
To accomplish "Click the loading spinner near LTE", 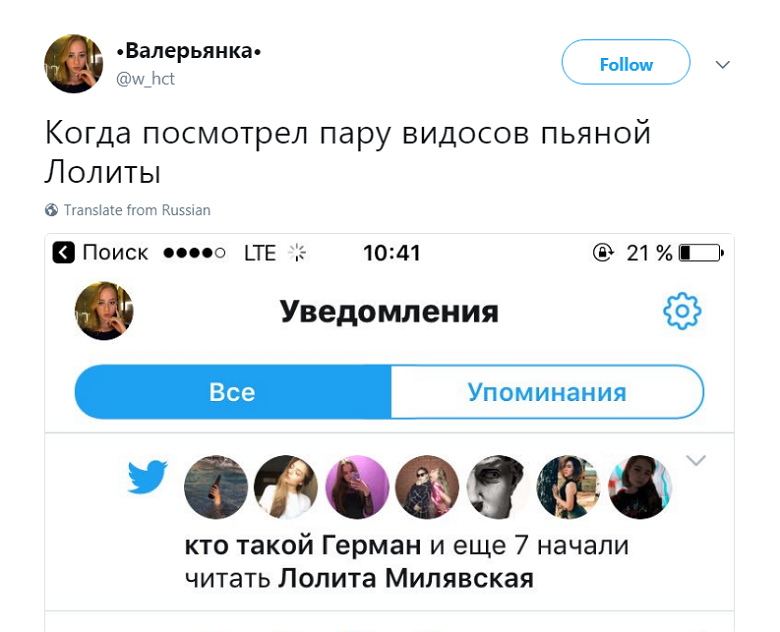I will click(x=297, y=253).
